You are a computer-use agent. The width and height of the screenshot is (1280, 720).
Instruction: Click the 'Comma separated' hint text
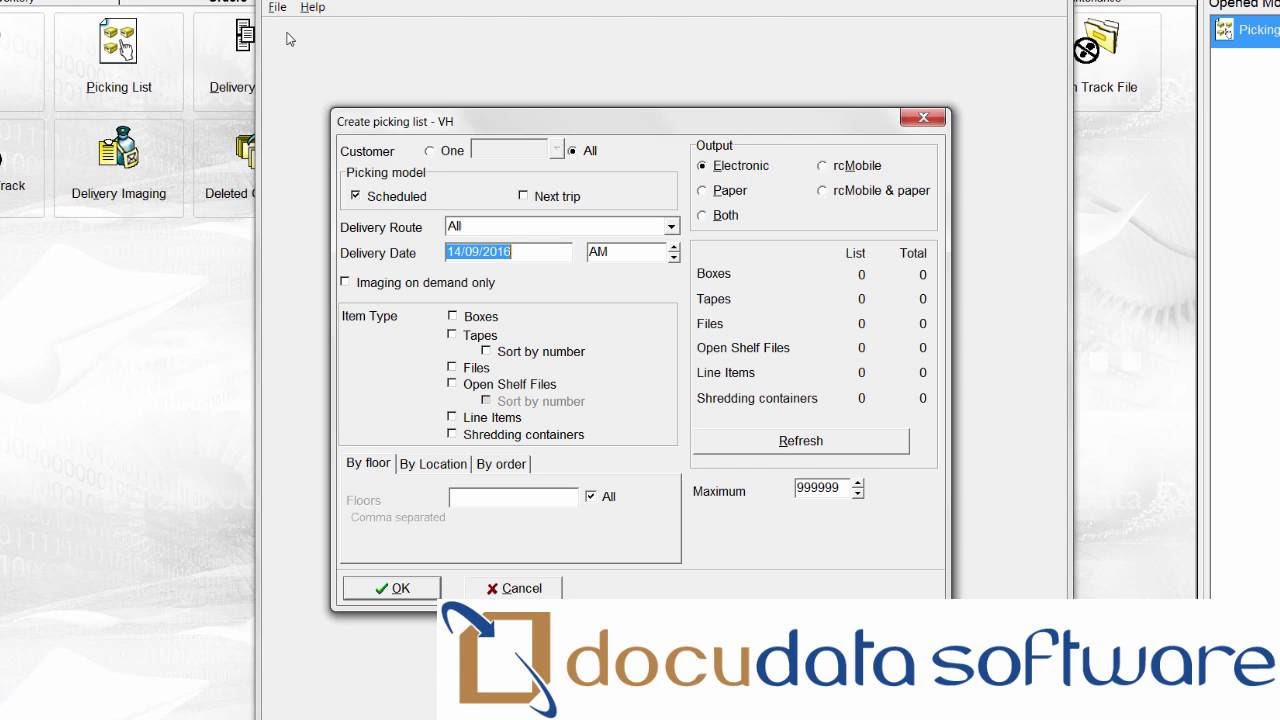398,517
